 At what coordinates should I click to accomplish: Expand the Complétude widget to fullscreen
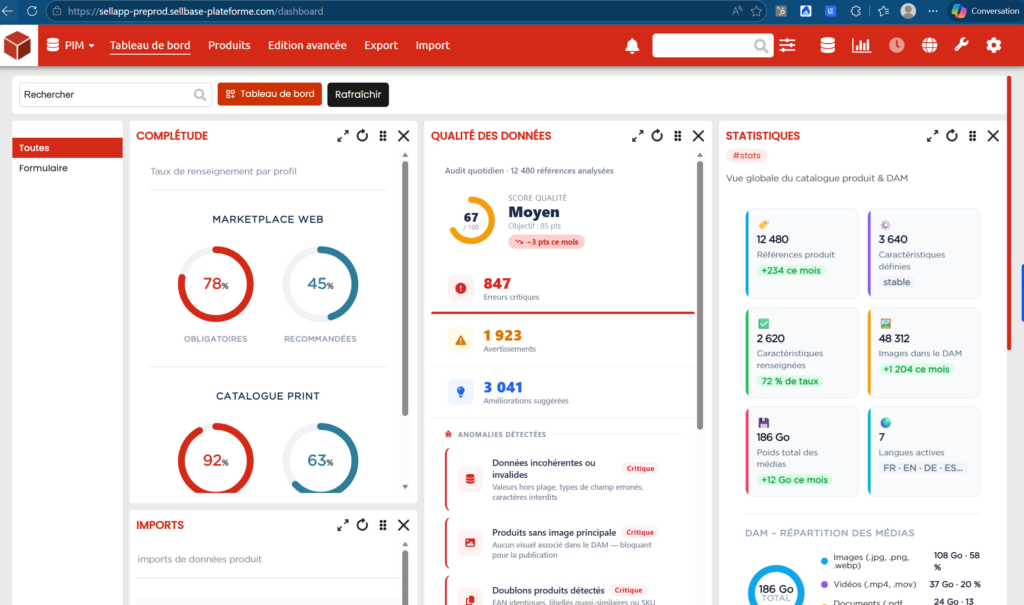(x=343, y=136)
